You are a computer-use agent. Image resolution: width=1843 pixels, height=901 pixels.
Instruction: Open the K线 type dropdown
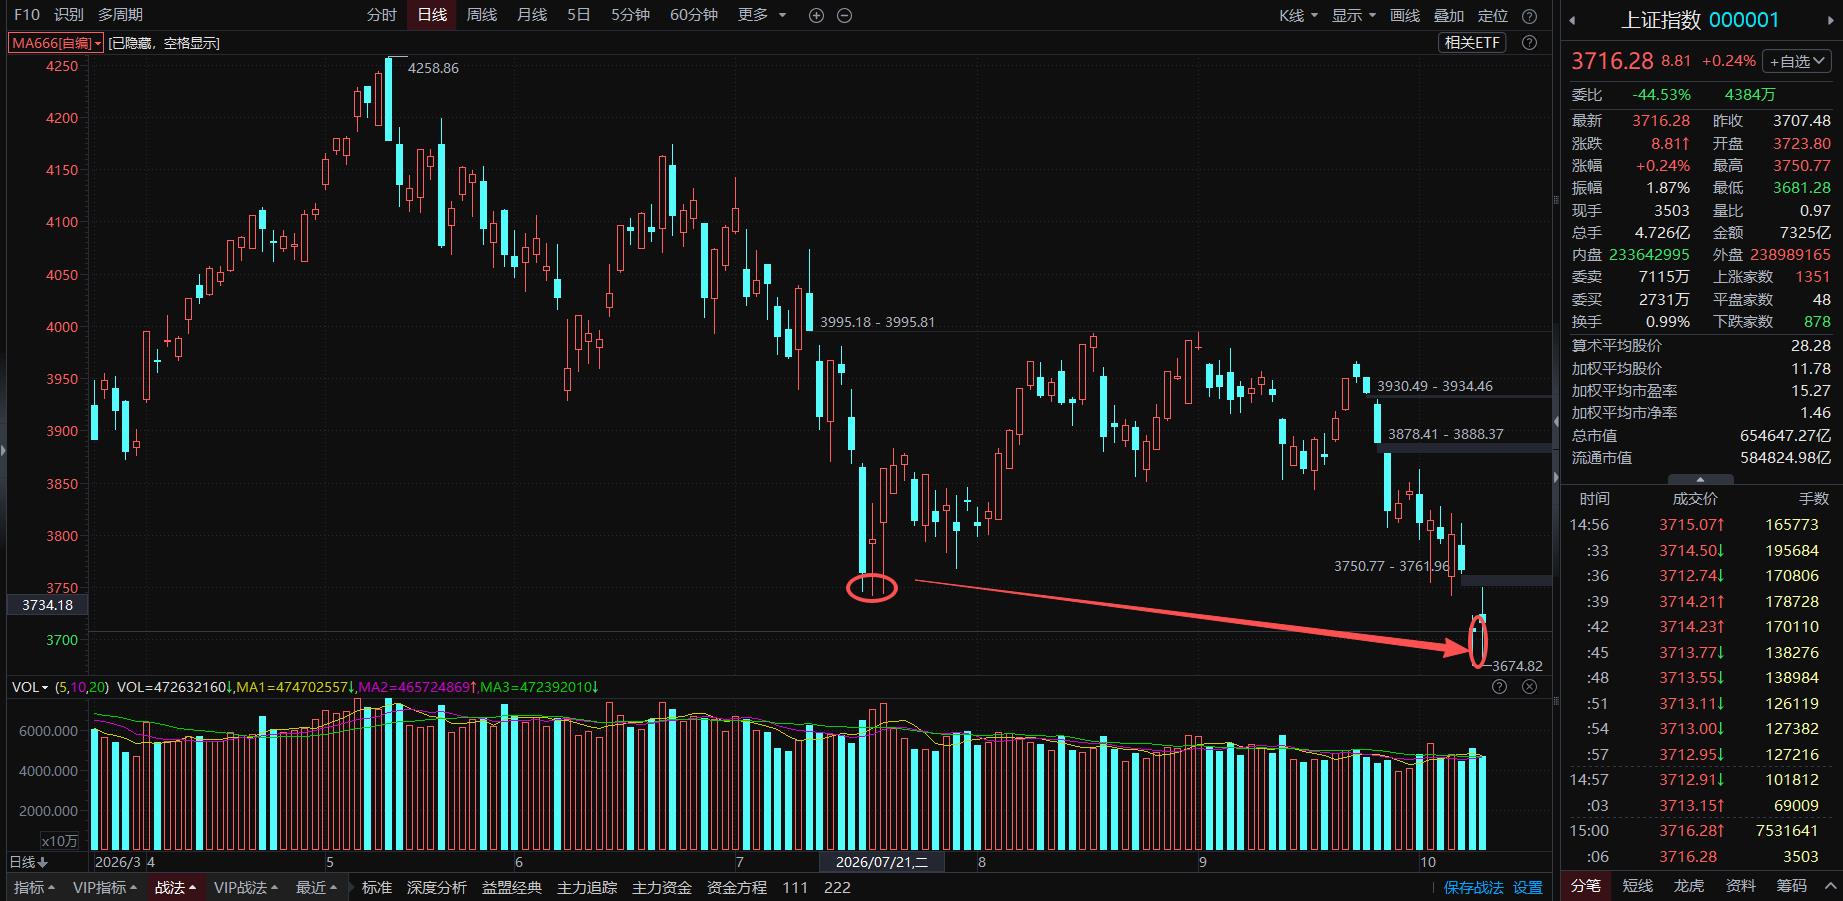coord(1298,15)
